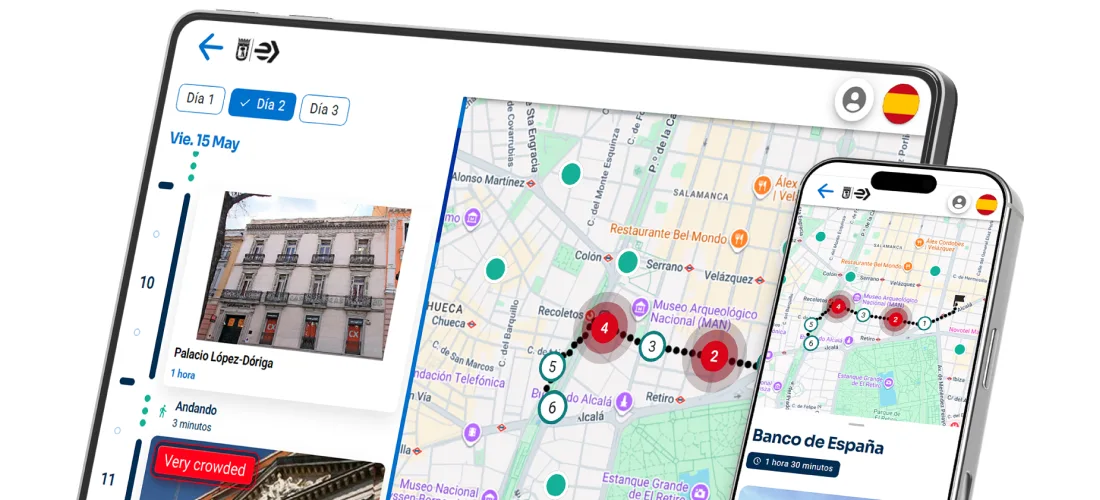Click the Restaurante Bel Mondo map pin

[738, 239]
